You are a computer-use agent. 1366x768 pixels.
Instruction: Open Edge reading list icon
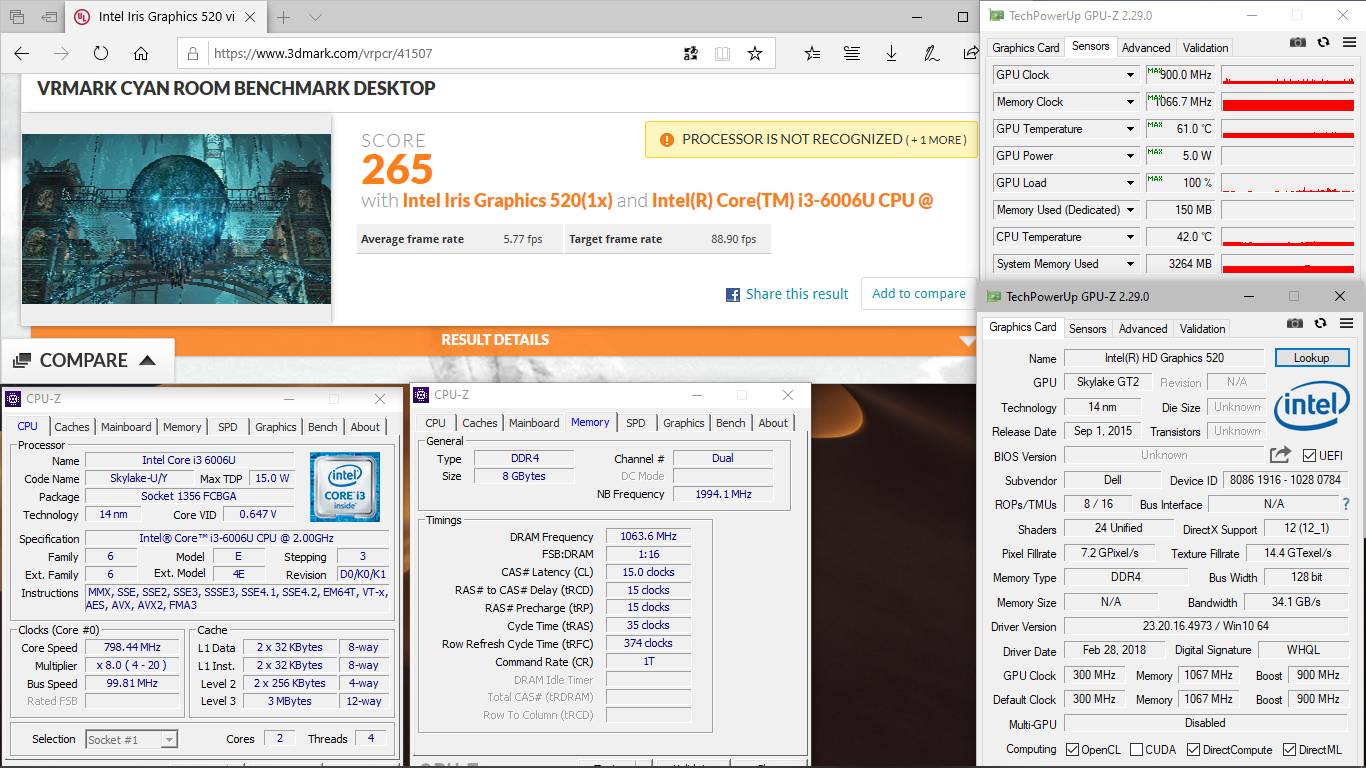(x=851, y=53)
